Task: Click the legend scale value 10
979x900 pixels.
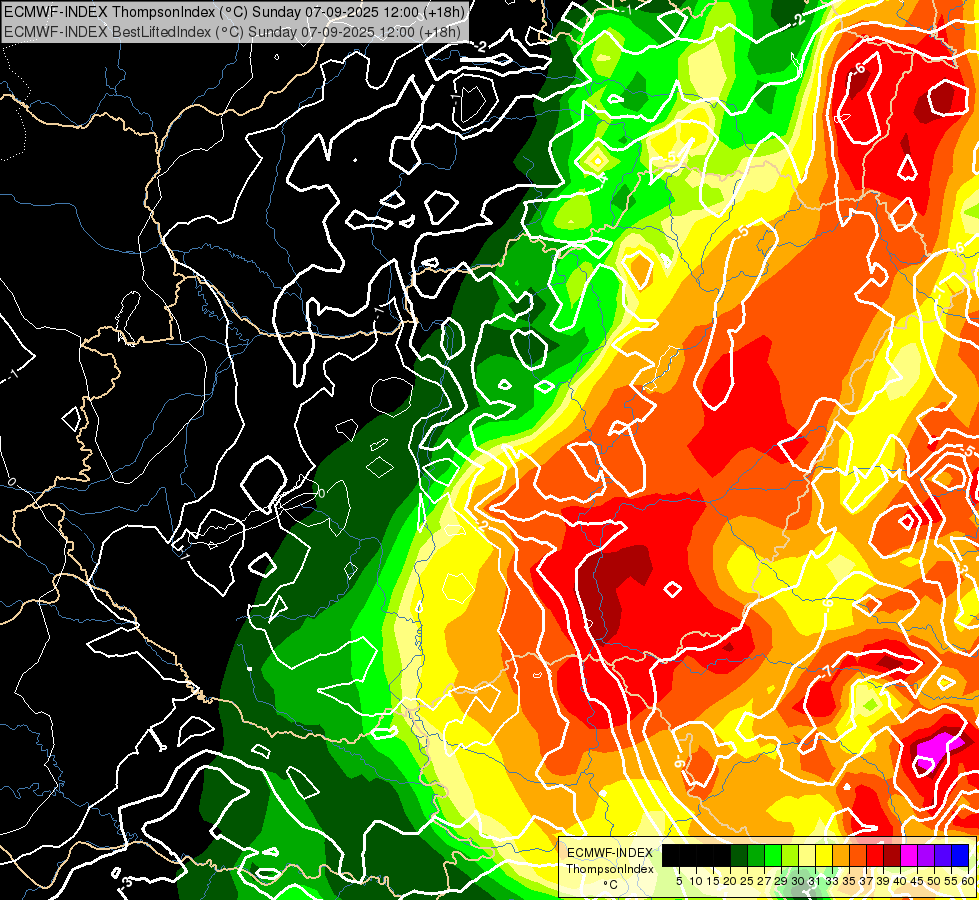Action: (x=696, y=881)
